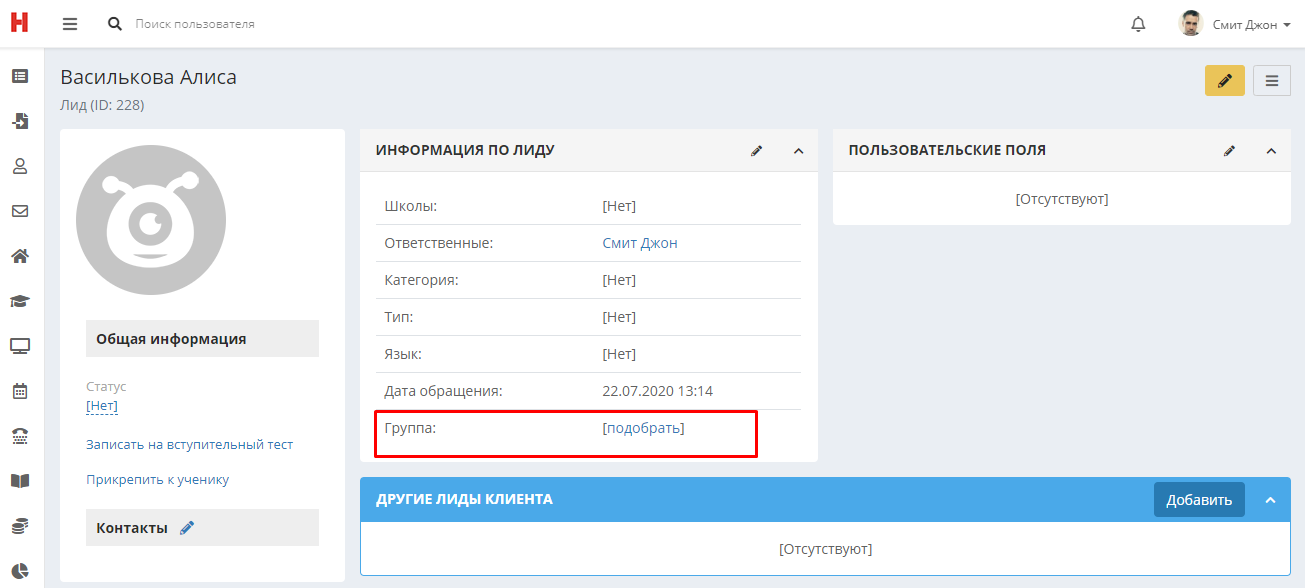Click the yellow edit pencil button
Screen dimensions: 1305x588
pos(1225,81)
